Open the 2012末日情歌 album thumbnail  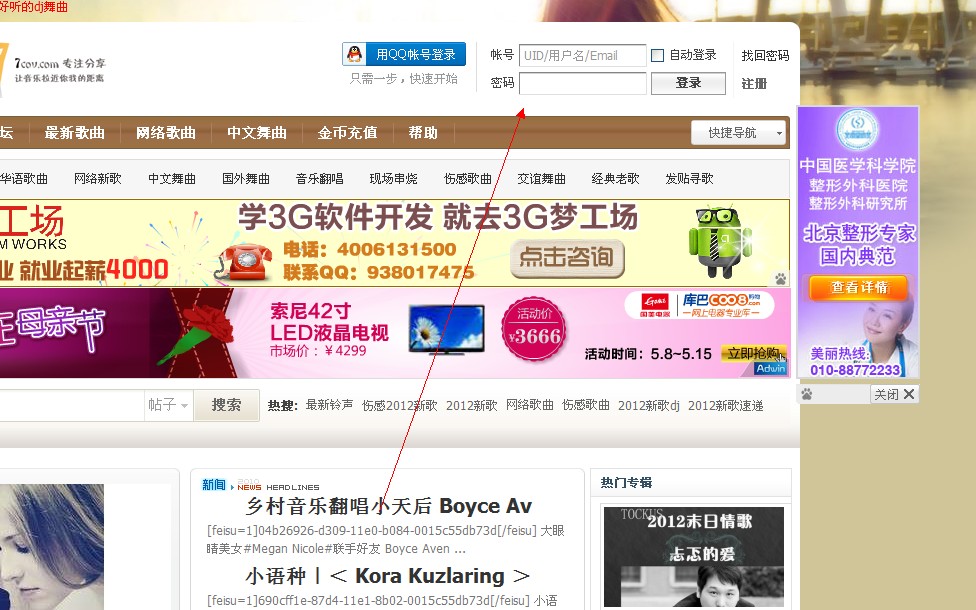(693, 556)
